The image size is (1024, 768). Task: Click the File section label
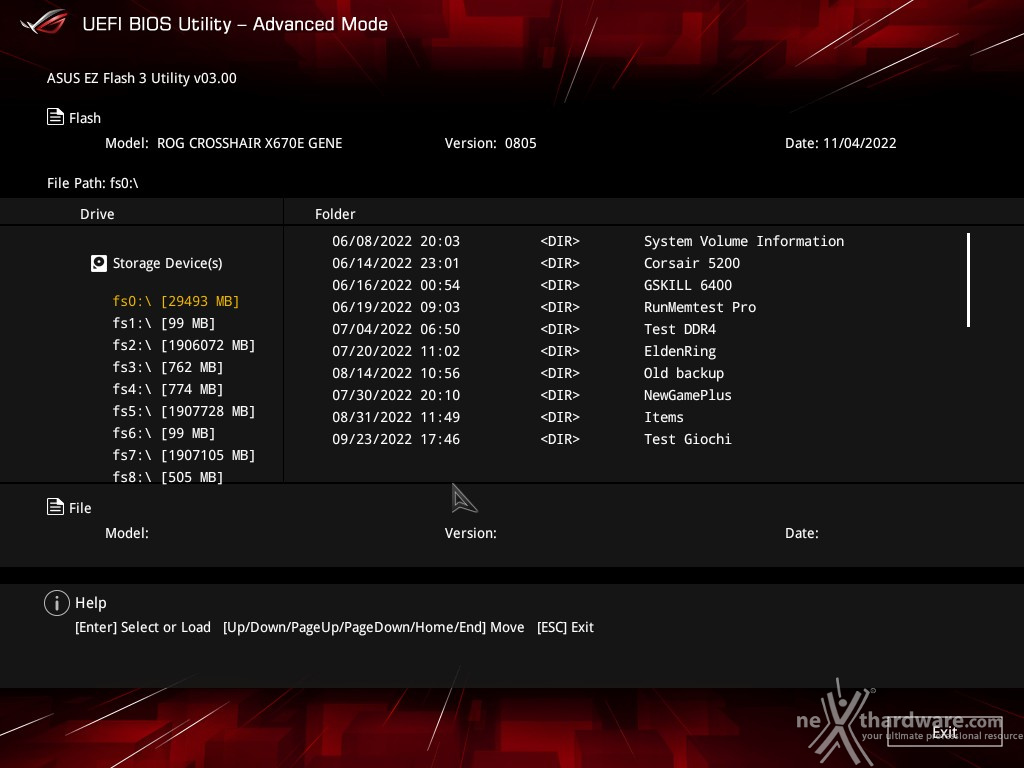click(80, 507)
